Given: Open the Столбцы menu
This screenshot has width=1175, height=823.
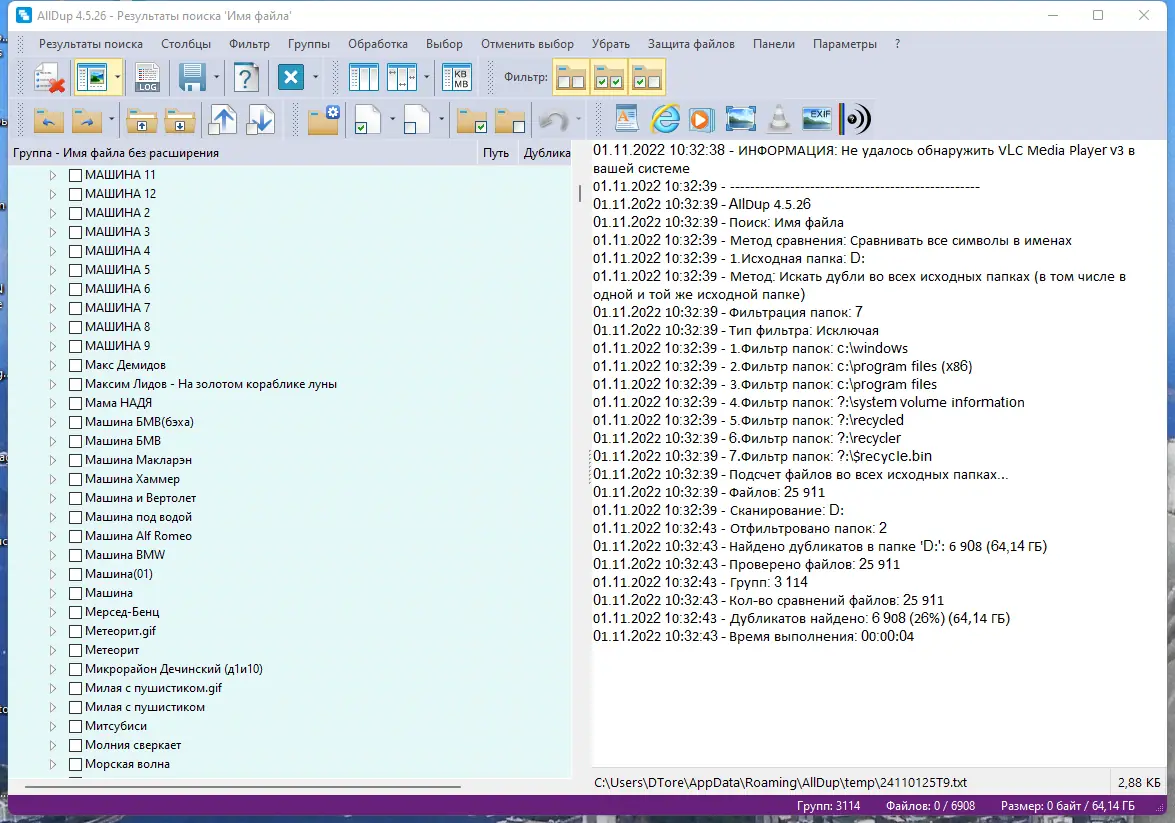Looking at the screenshot, I should 186,43.
